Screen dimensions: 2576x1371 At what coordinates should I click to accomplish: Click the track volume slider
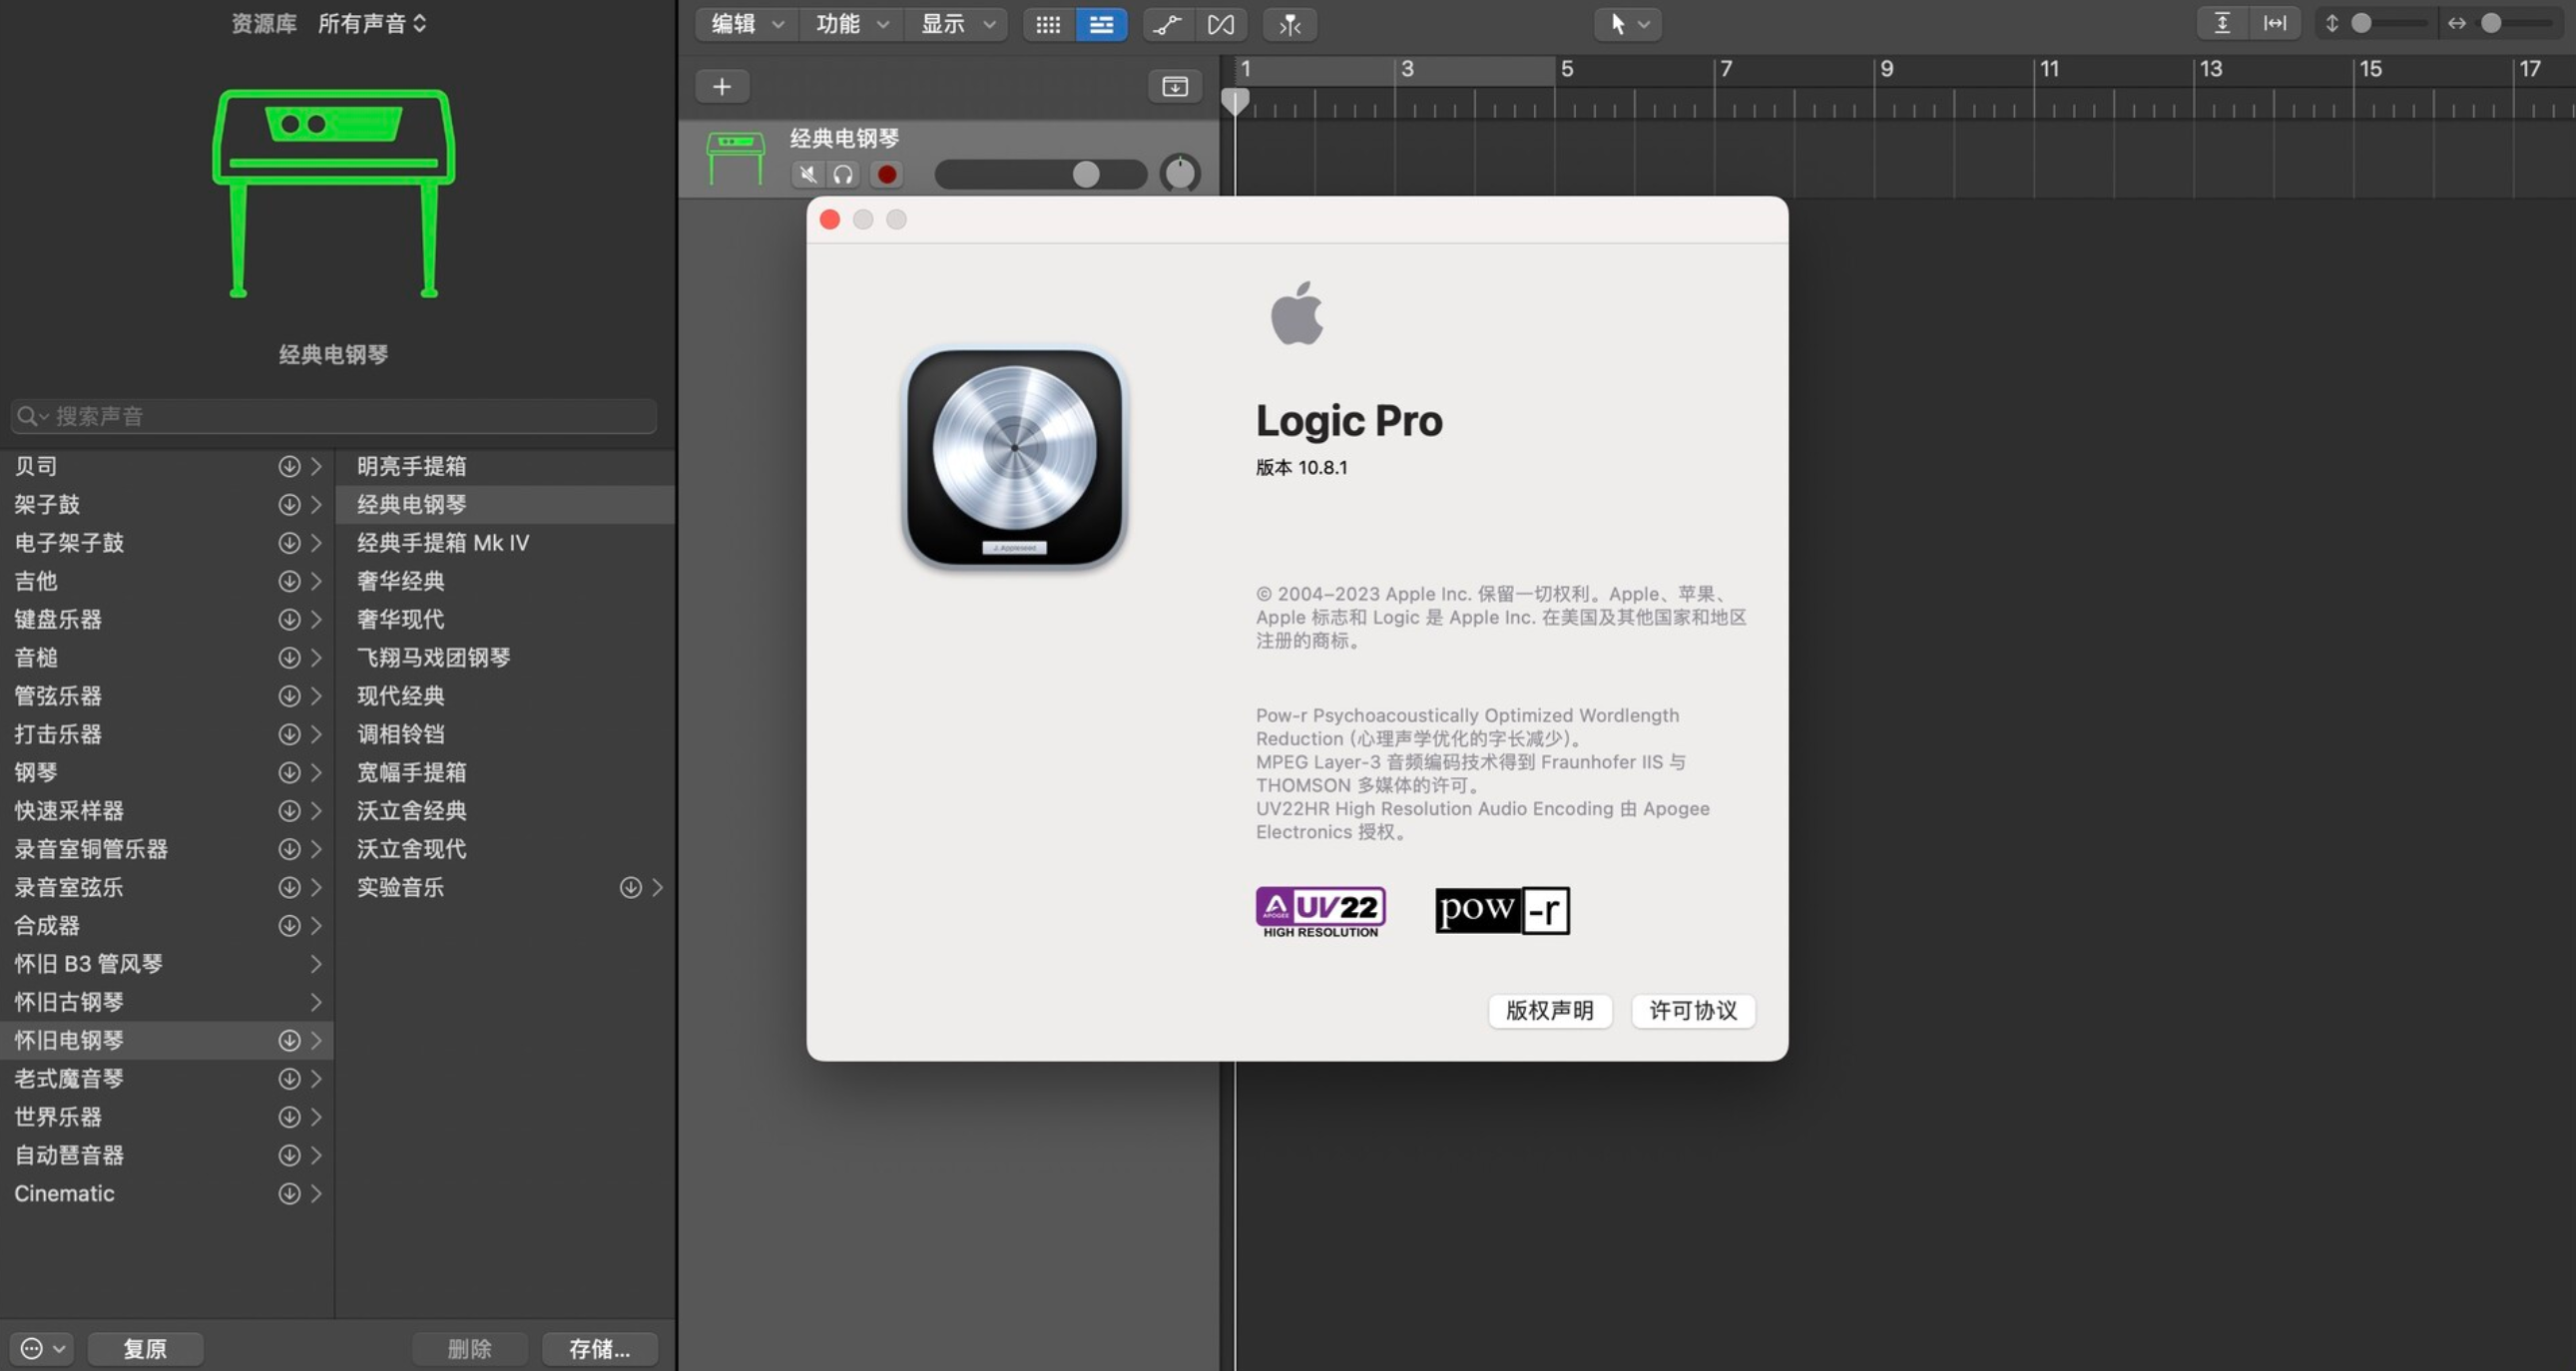click(x=1040, y=175)
